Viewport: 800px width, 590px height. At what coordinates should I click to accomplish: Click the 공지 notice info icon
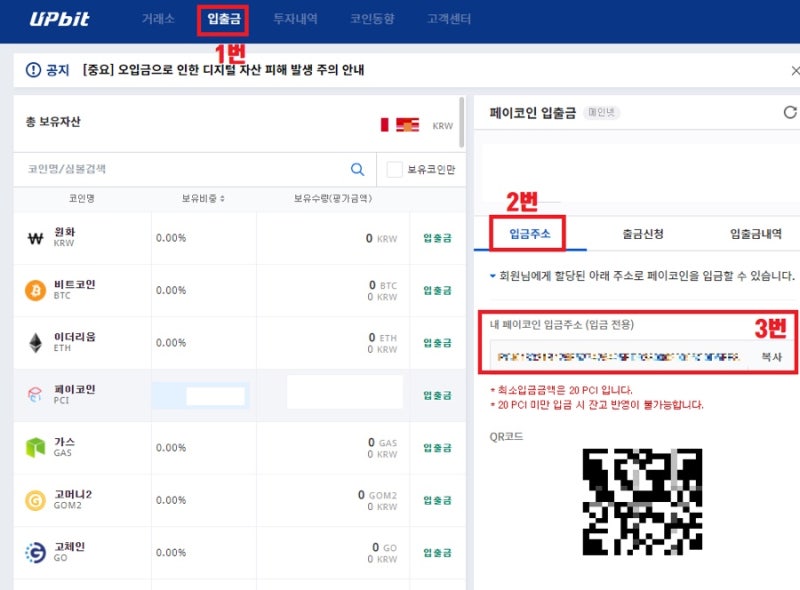(33, 70)
